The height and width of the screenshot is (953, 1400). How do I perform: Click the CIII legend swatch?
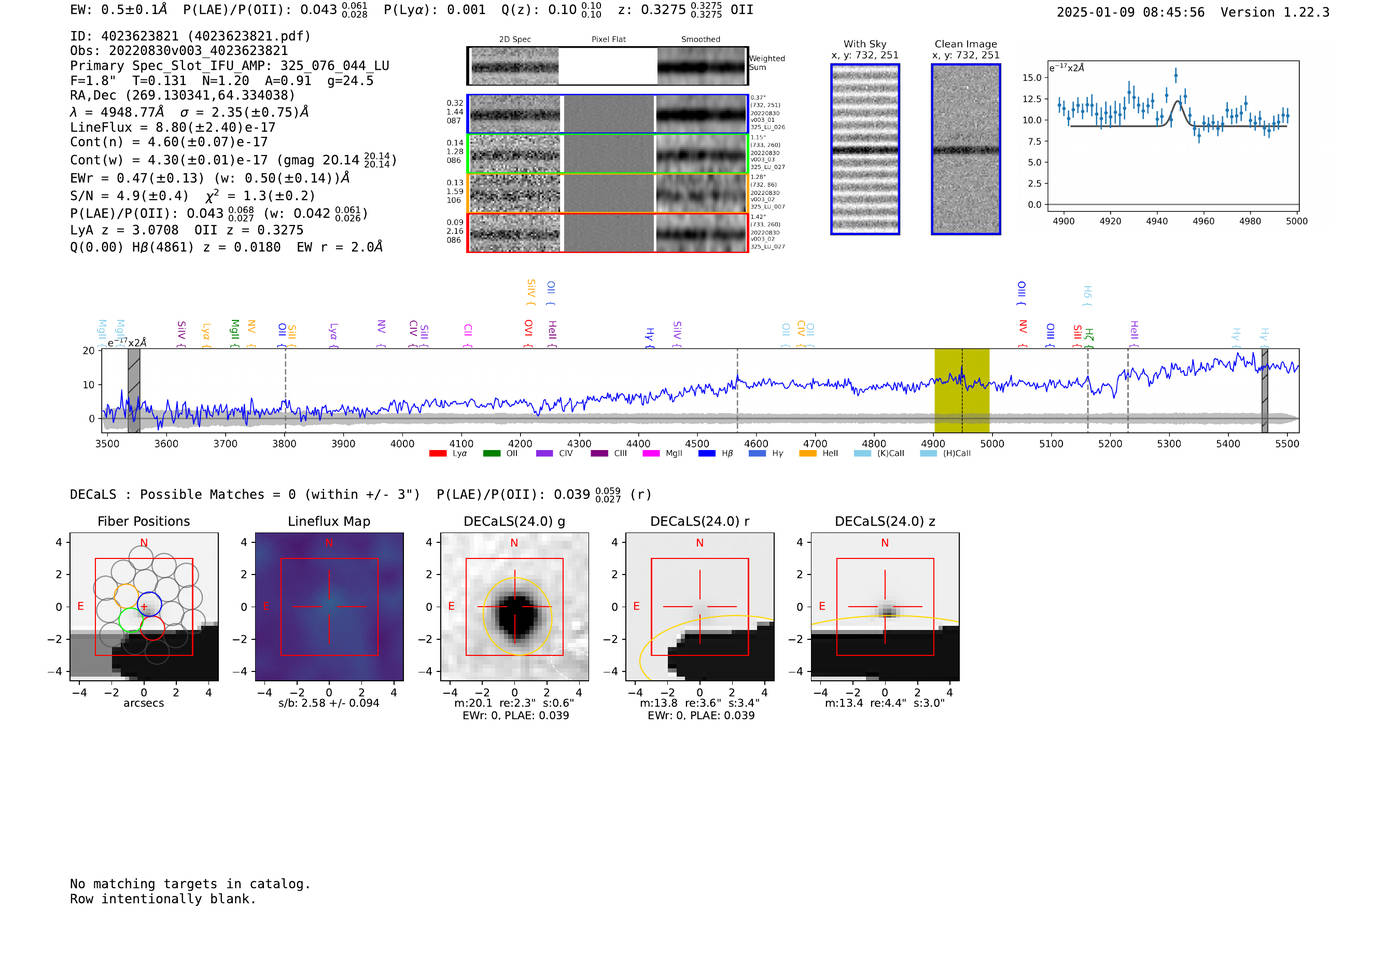599,453
